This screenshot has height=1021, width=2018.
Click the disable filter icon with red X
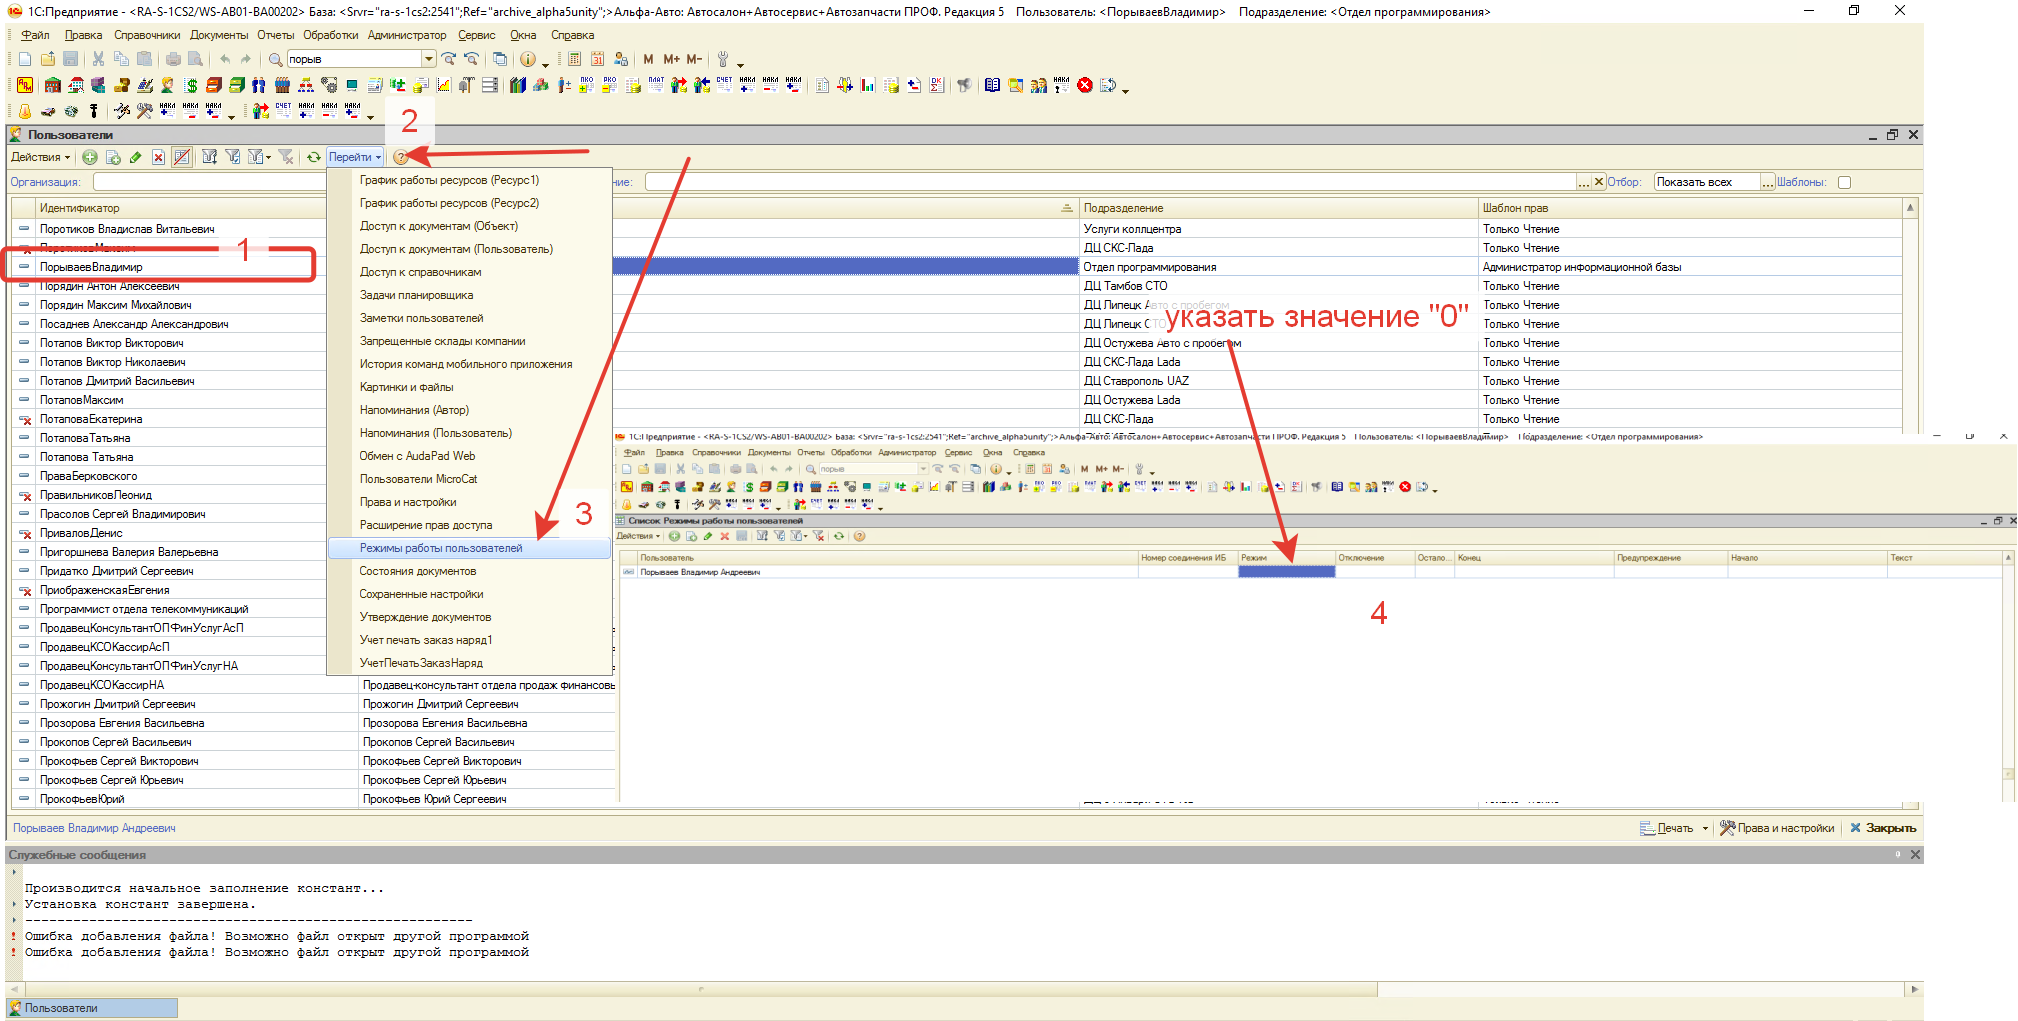coord(286,157)
